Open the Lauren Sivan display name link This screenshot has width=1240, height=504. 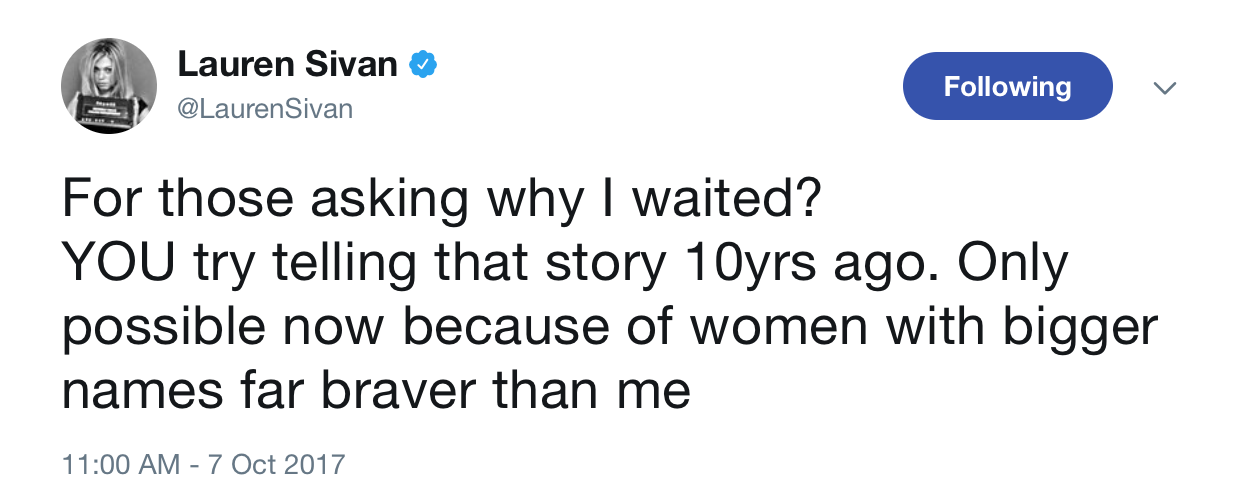click(x=288, y=66)
